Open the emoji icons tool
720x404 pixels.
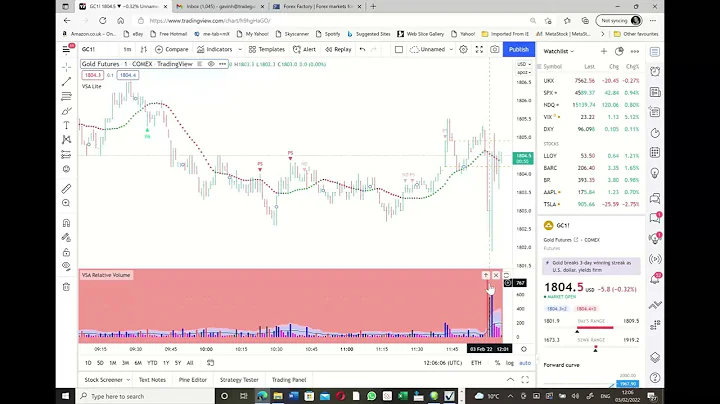pyautogui.click(x=66, y=169)
